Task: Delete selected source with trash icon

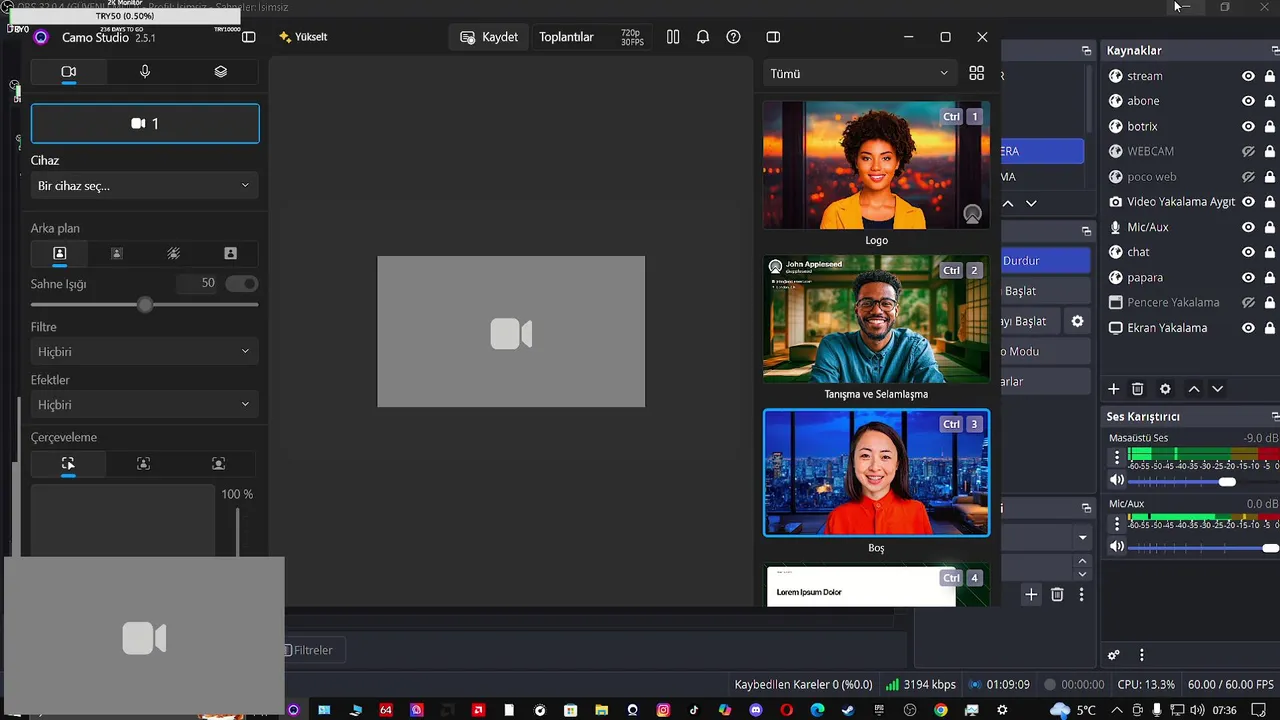Action: point(1138,389)
